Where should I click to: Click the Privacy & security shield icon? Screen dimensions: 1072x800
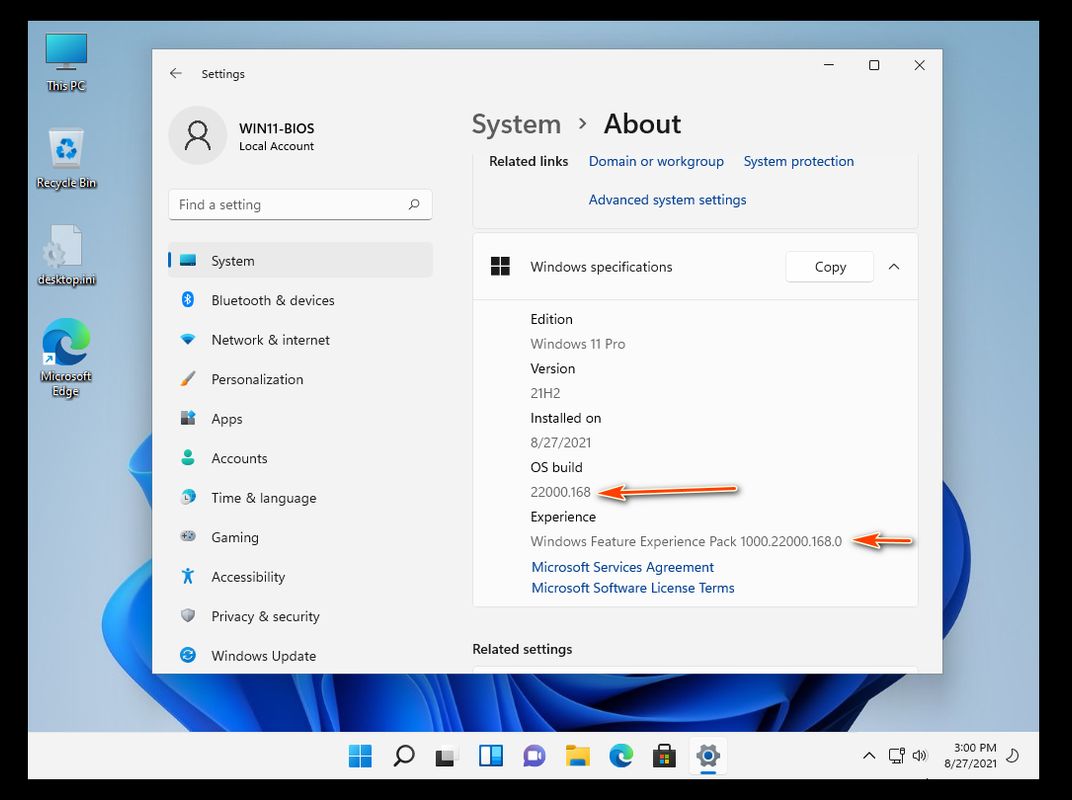coord(188,615)
